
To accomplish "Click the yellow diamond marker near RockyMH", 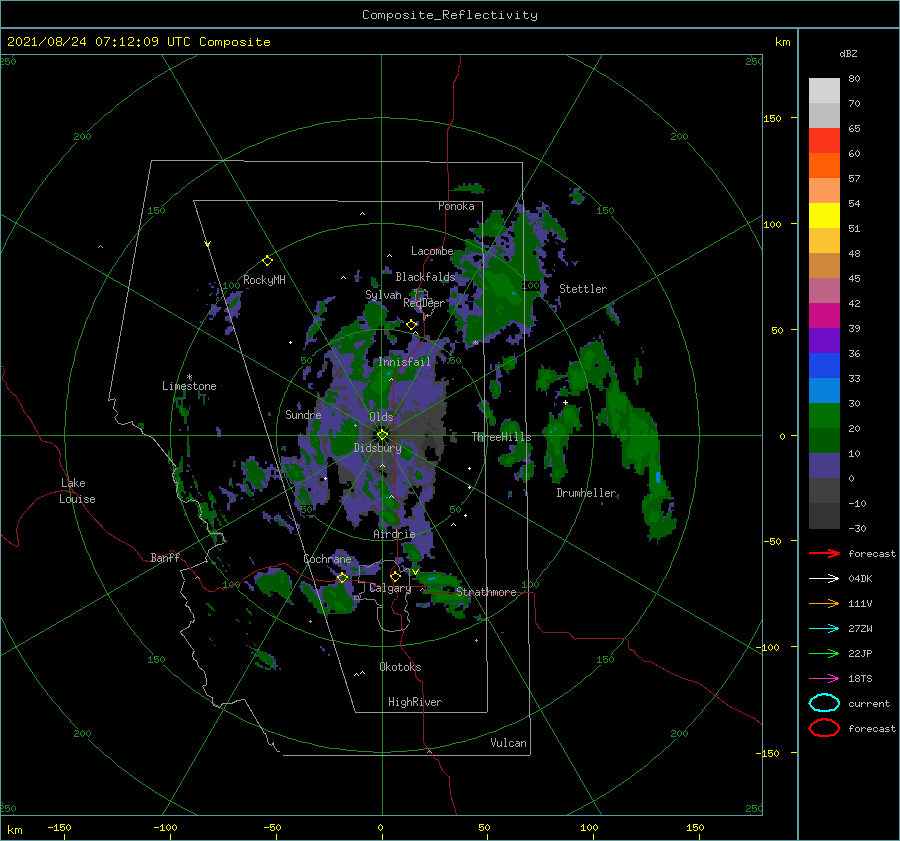I will 267,261.
